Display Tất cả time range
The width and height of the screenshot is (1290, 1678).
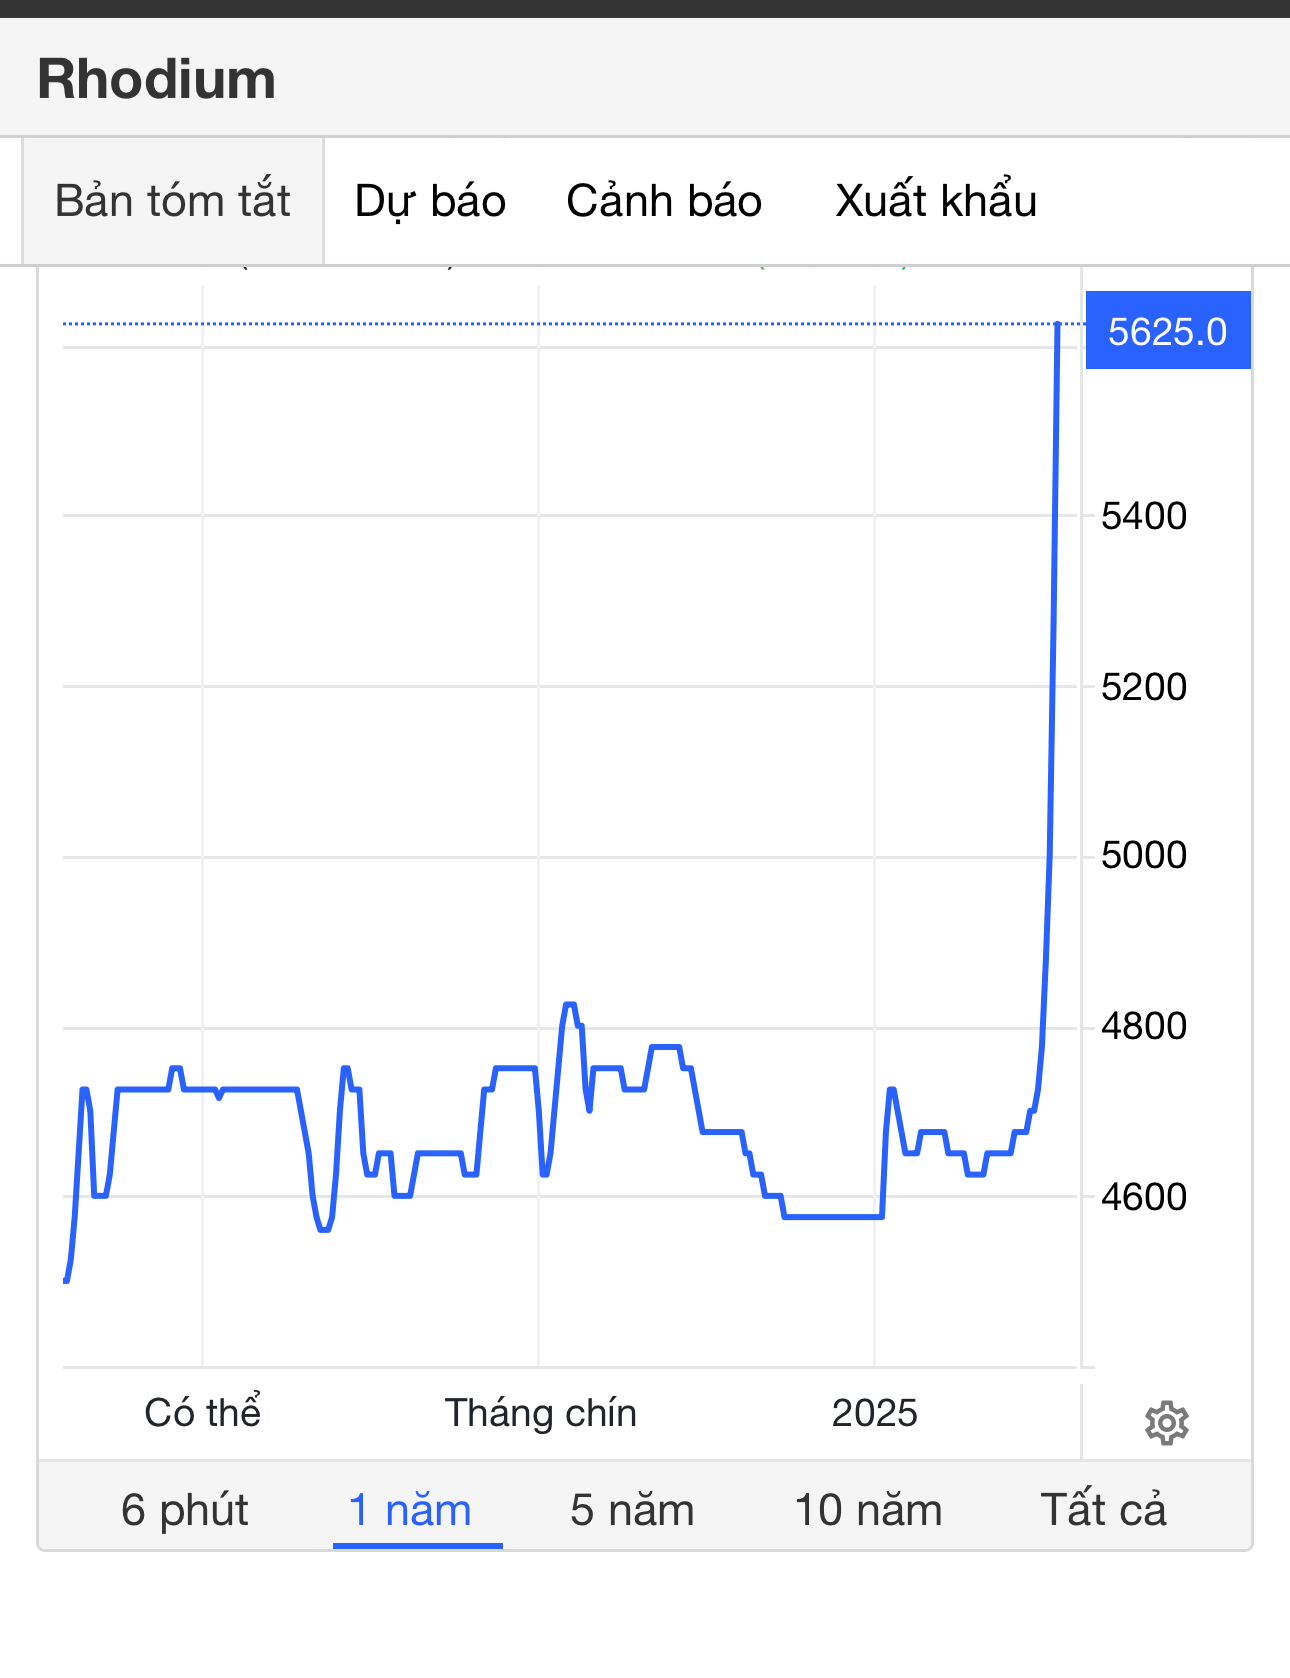[1103, 1509]
